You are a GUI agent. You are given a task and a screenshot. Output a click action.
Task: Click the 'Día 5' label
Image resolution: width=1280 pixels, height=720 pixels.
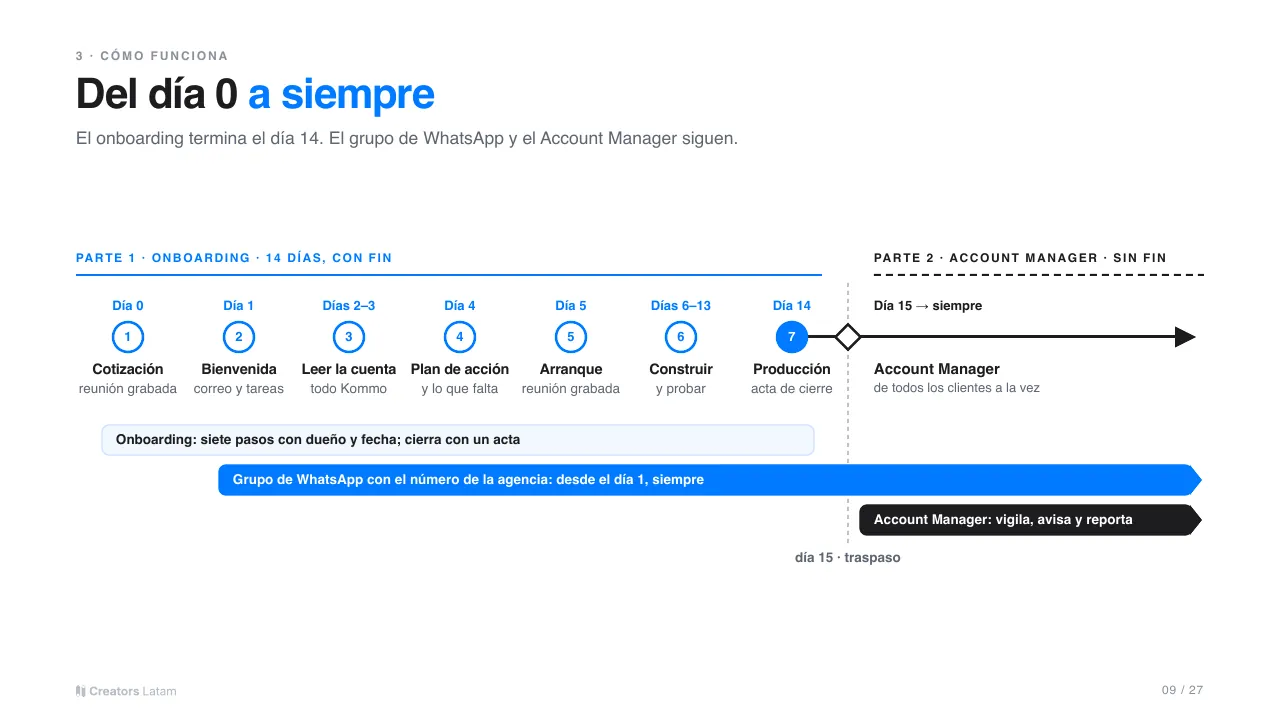(571, 306)
